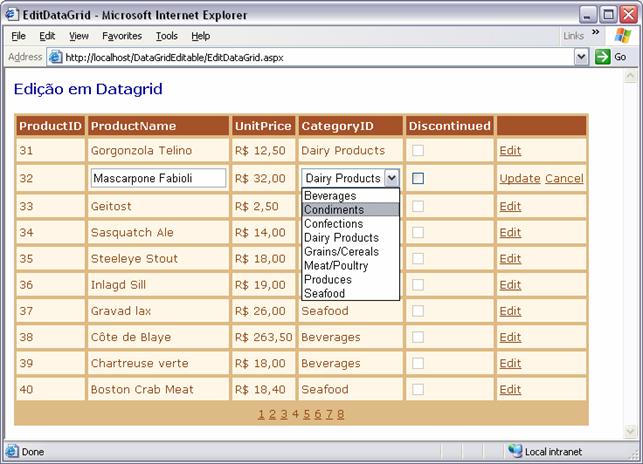Viewport: 643px width, 464px height.
Task: Click Discontinued checkbox for Boston Crab Meat
Action: point(418,389)
